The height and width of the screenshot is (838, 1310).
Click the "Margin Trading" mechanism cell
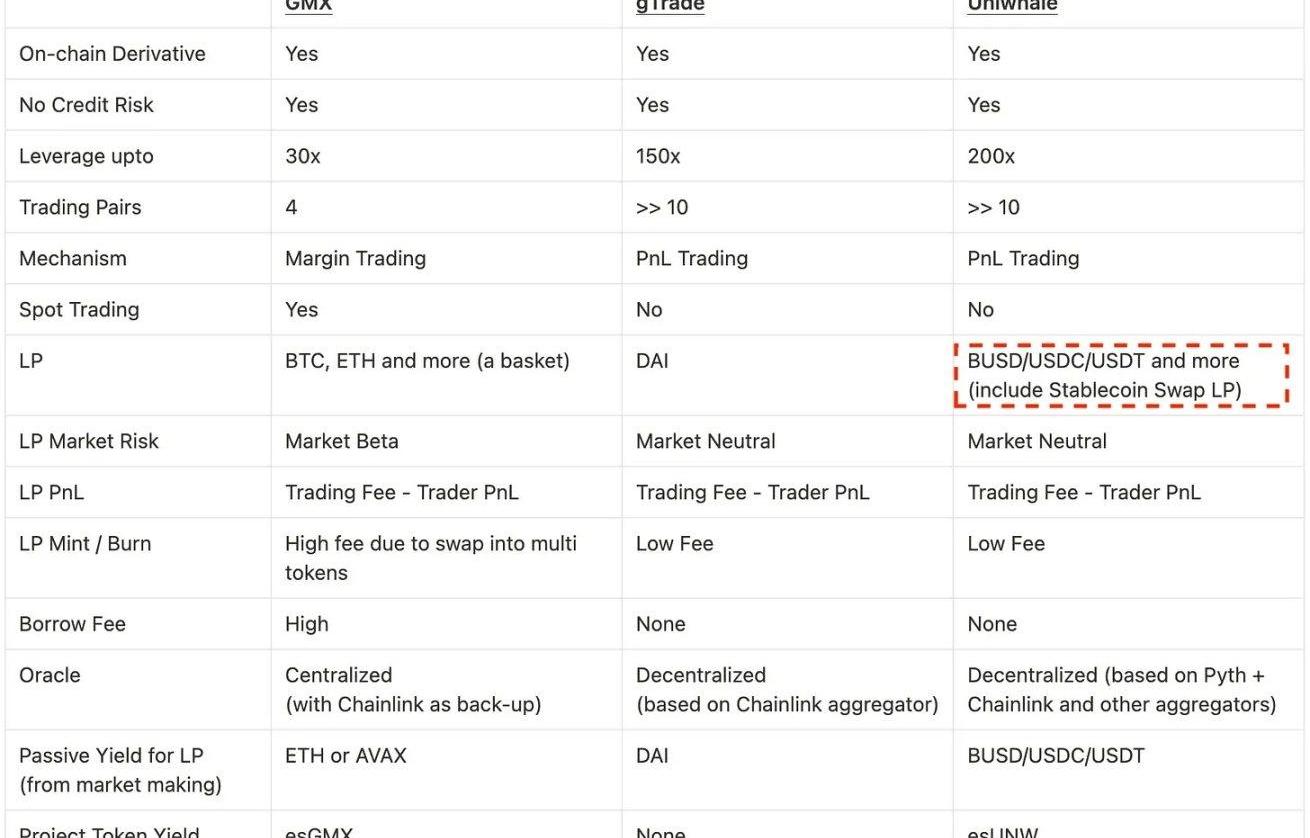click(355, 258)
